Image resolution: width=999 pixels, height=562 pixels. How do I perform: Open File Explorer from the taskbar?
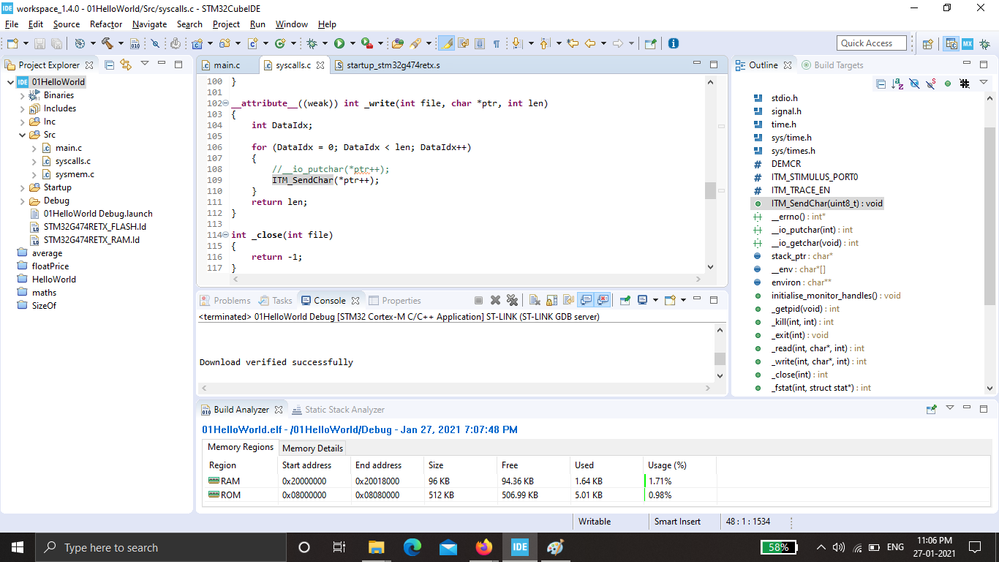(x=377, y=547)
